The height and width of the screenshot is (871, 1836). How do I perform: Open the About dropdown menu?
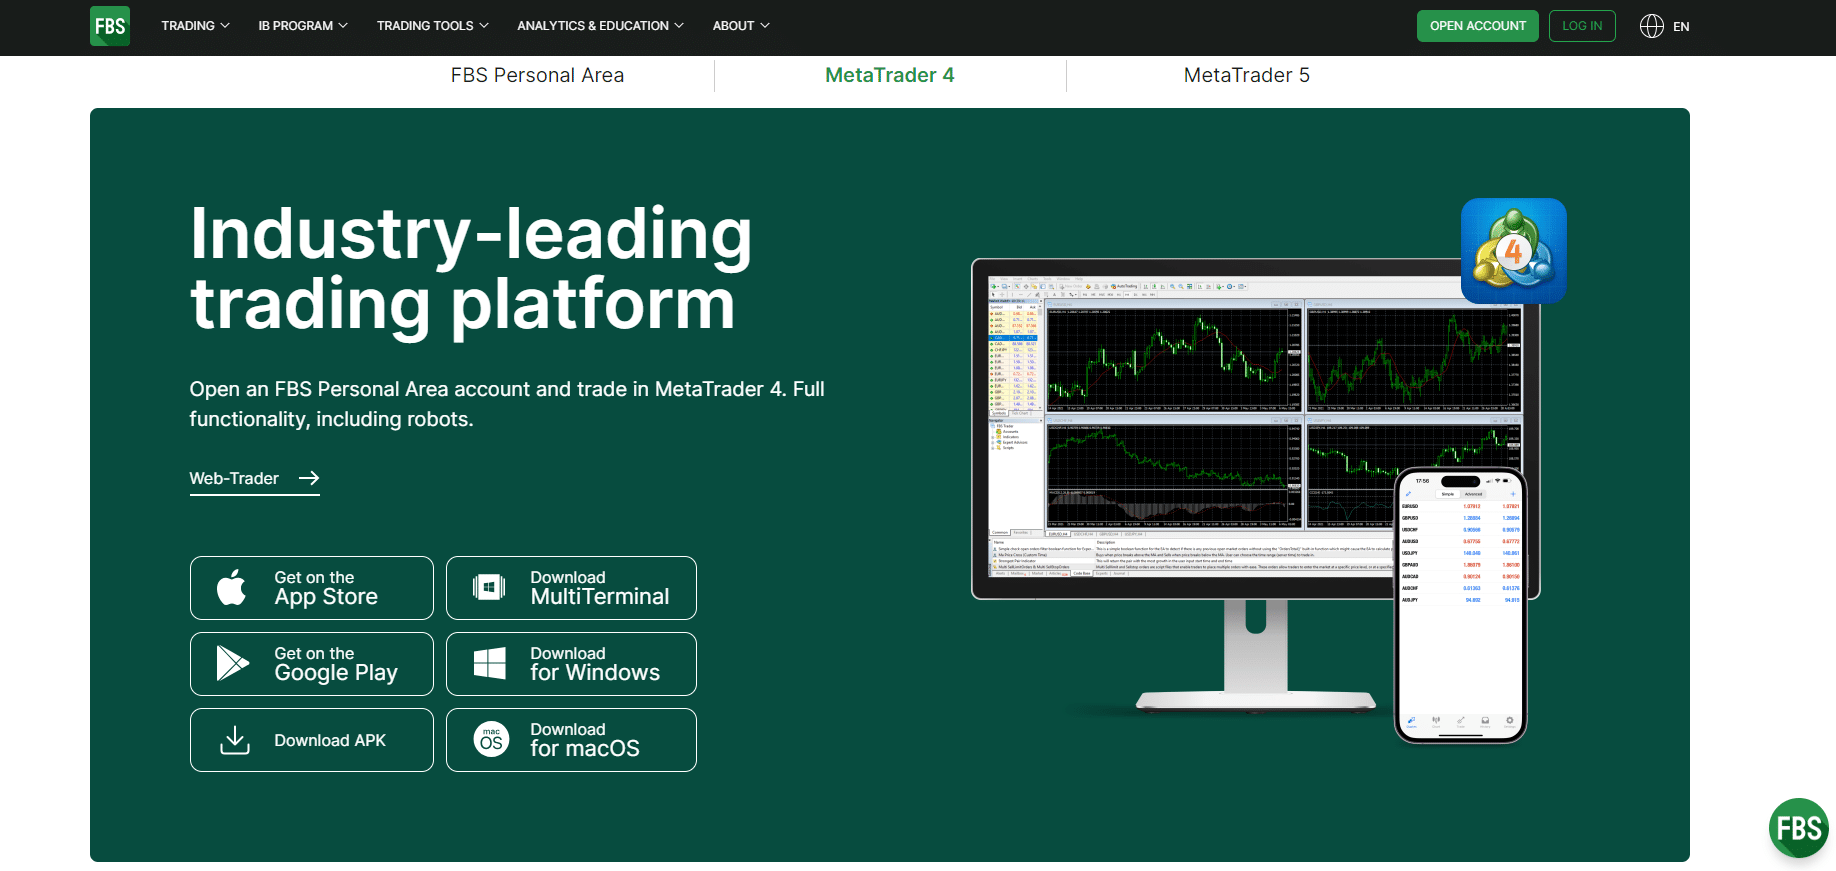(741, 26)
